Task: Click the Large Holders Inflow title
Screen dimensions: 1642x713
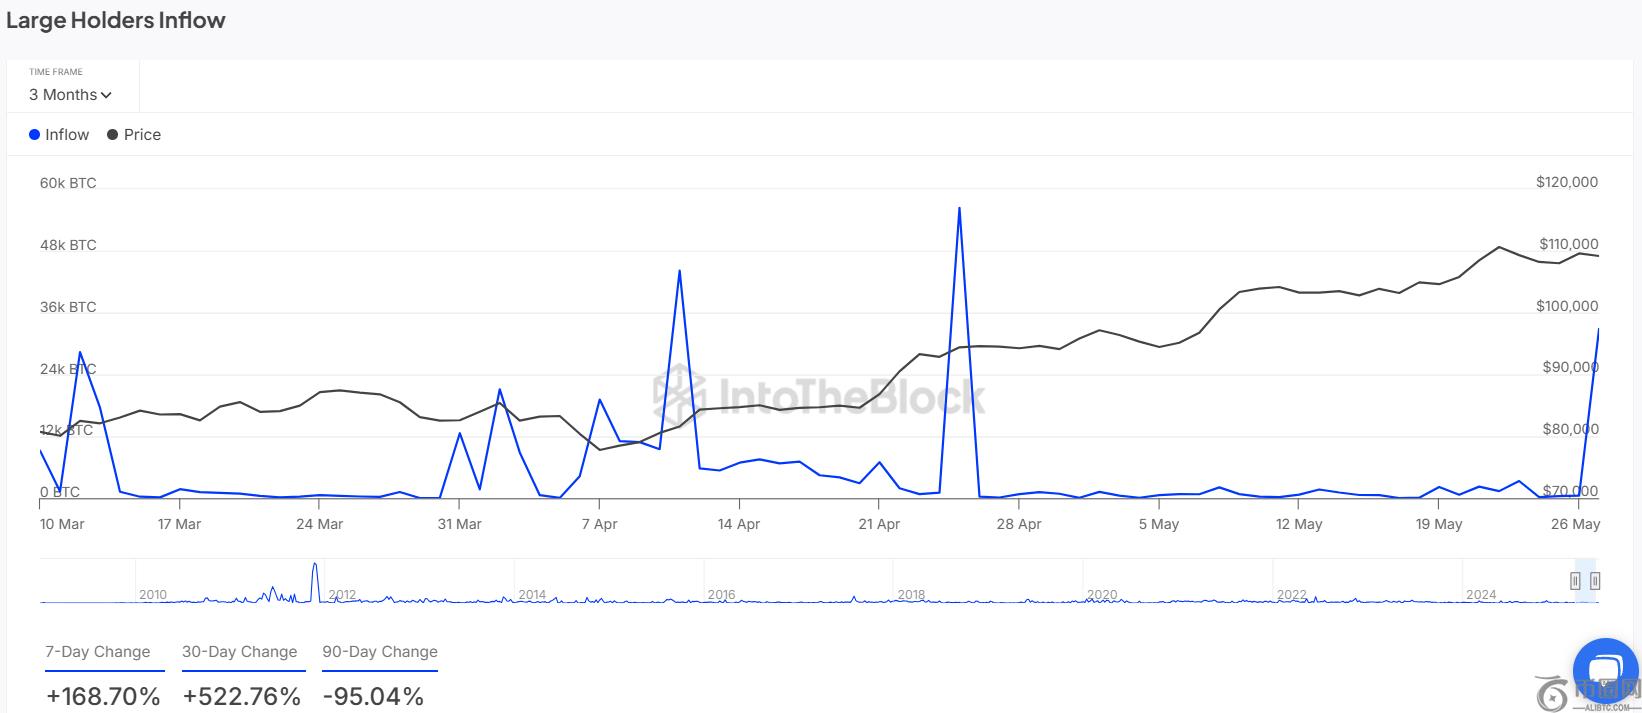Action: 116,20
